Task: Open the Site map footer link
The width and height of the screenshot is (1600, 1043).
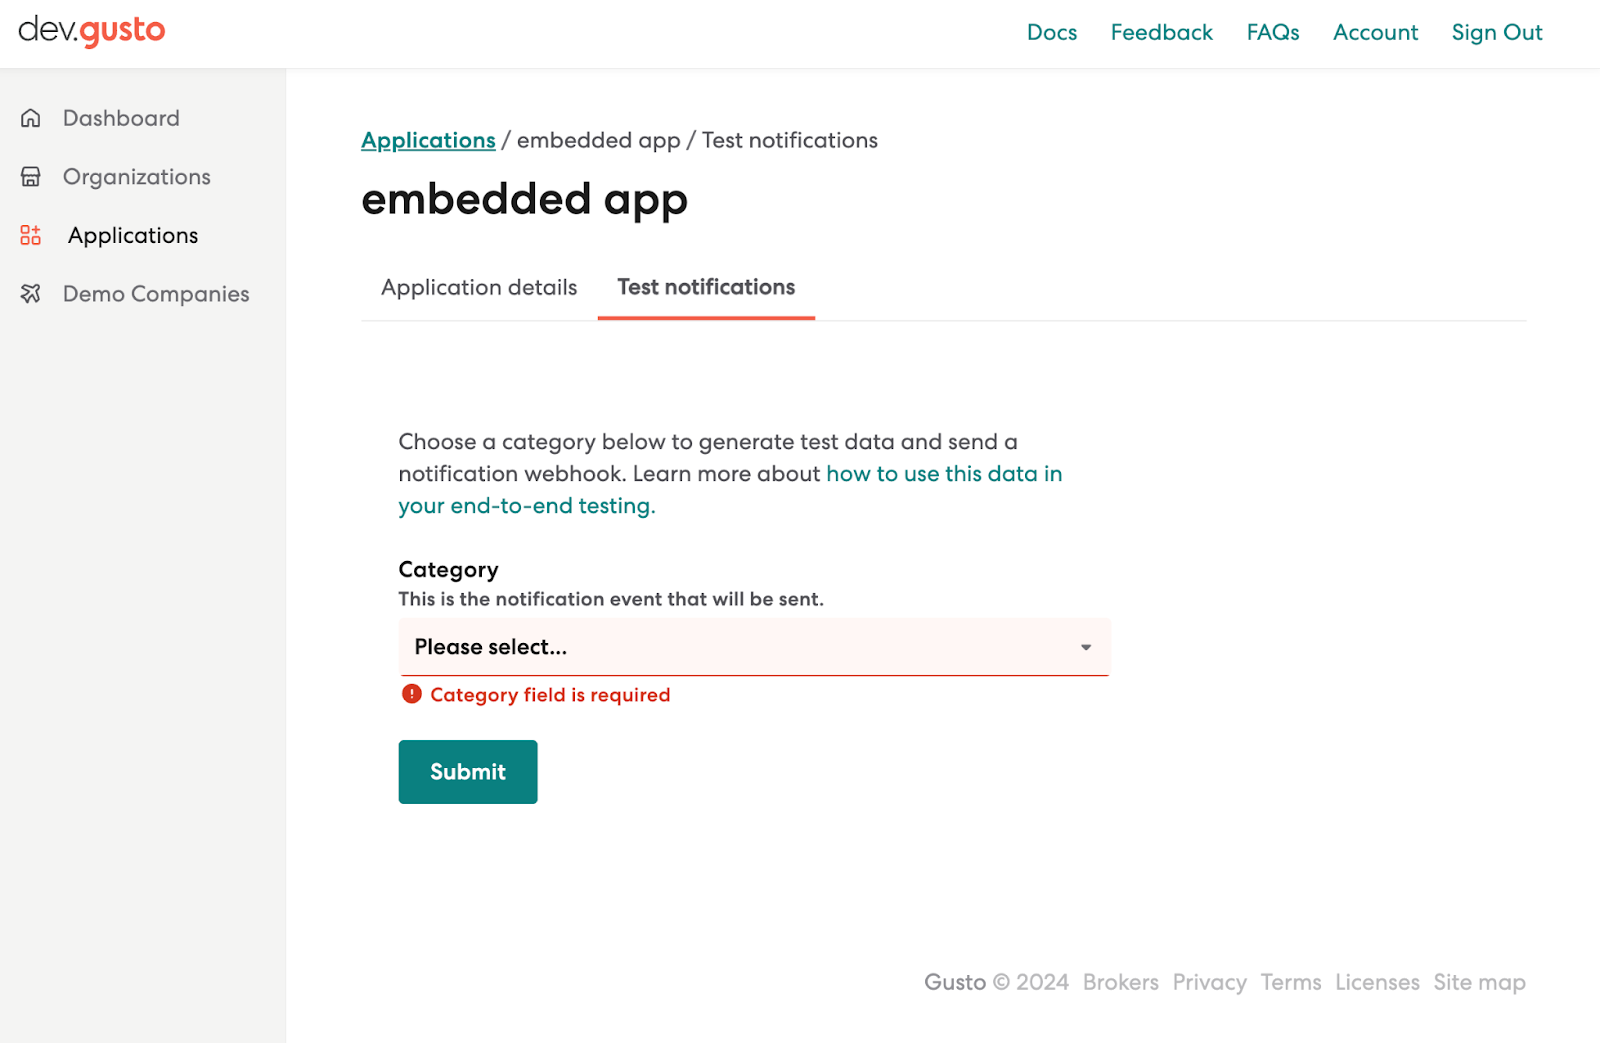Action: coord(1480,983)
